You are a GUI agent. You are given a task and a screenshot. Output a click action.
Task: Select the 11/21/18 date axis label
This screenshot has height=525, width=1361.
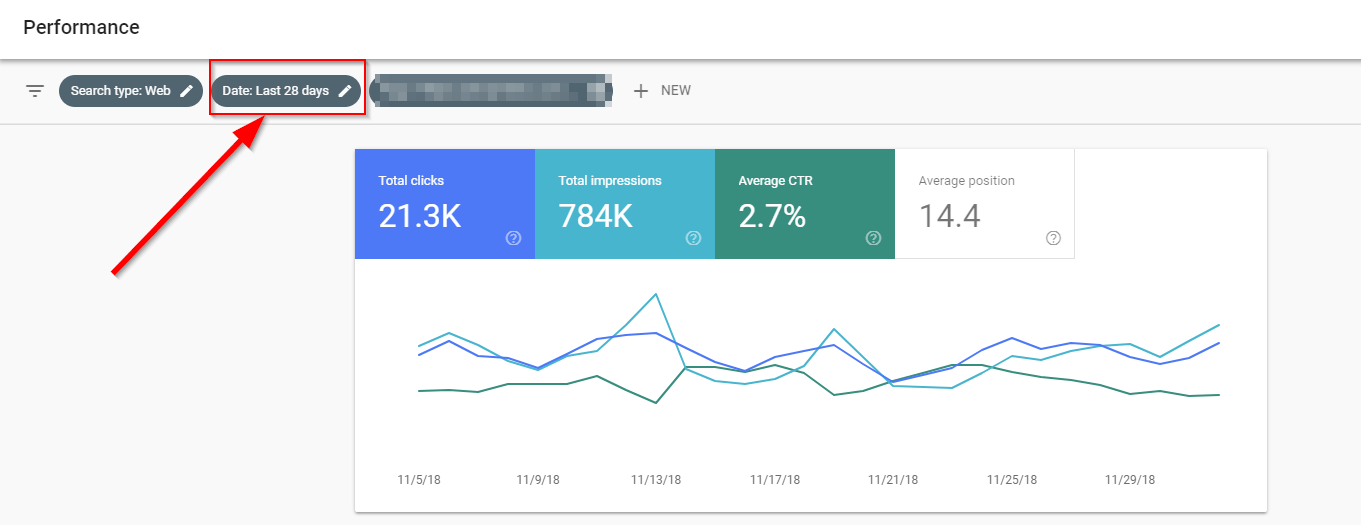[x=893, y=480]
